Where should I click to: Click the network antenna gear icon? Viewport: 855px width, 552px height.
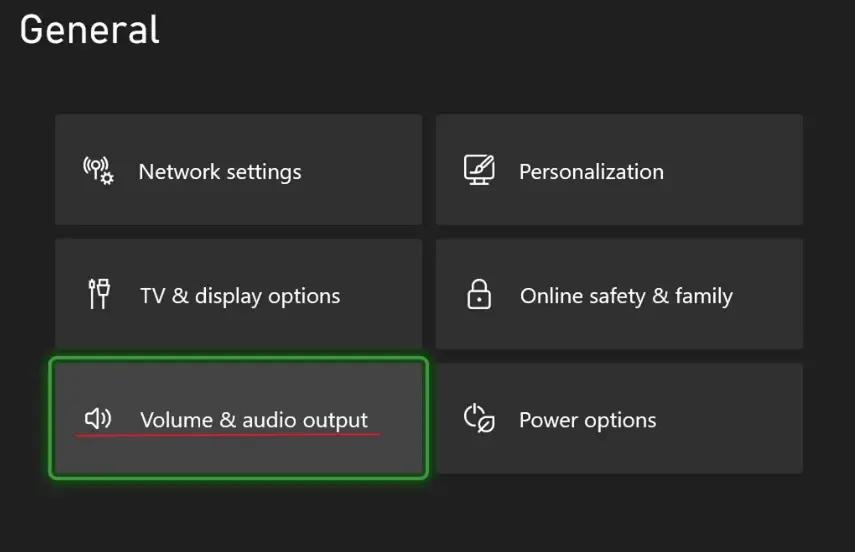(x=98, y=170)
